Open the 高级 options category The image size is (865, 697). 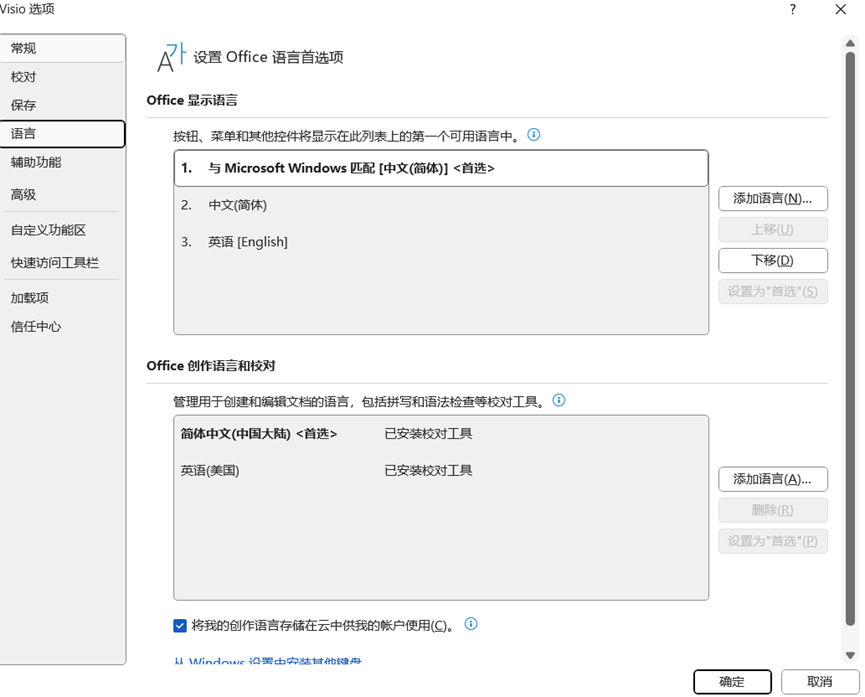pyautogui.click(x=62, y=194)
